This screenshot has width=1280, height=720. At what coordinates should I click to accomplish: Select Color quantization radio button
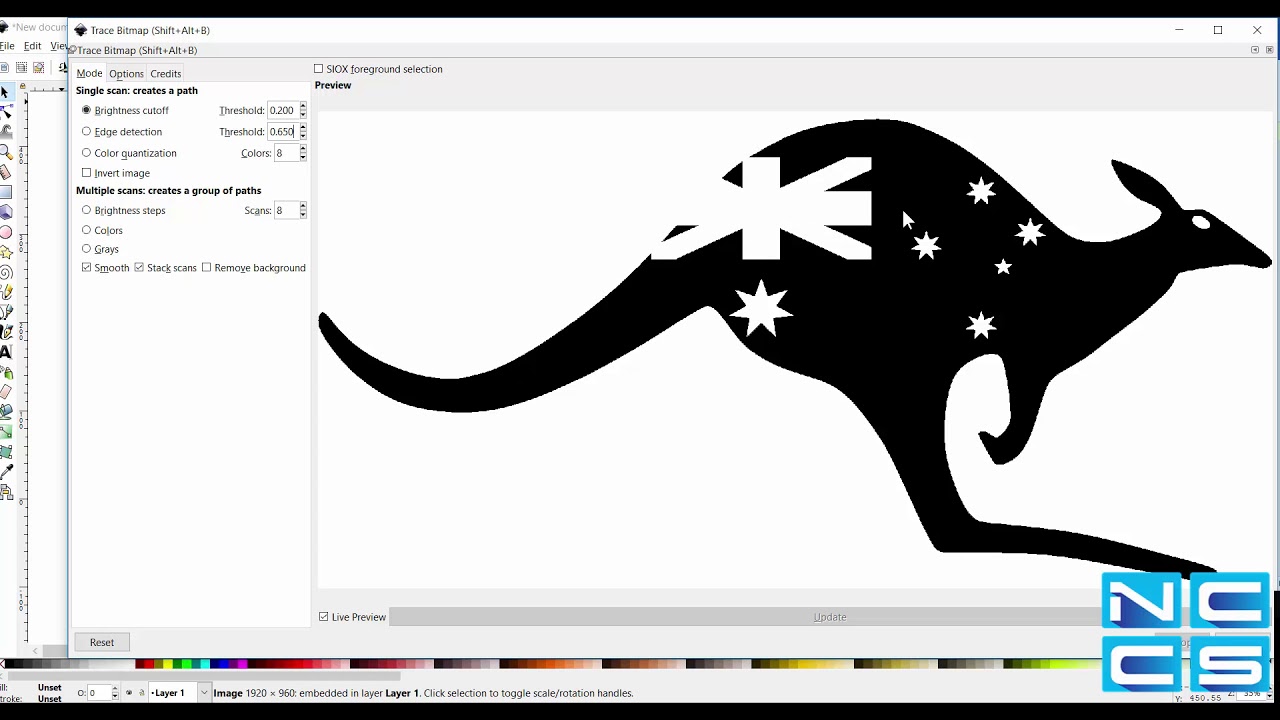[86, 153]
